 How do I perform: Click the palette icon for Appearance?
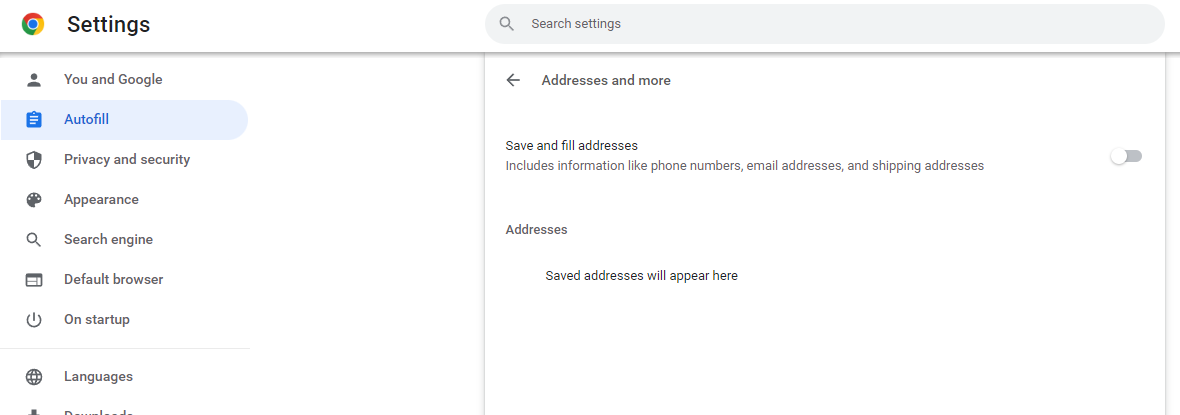(34, 200)
